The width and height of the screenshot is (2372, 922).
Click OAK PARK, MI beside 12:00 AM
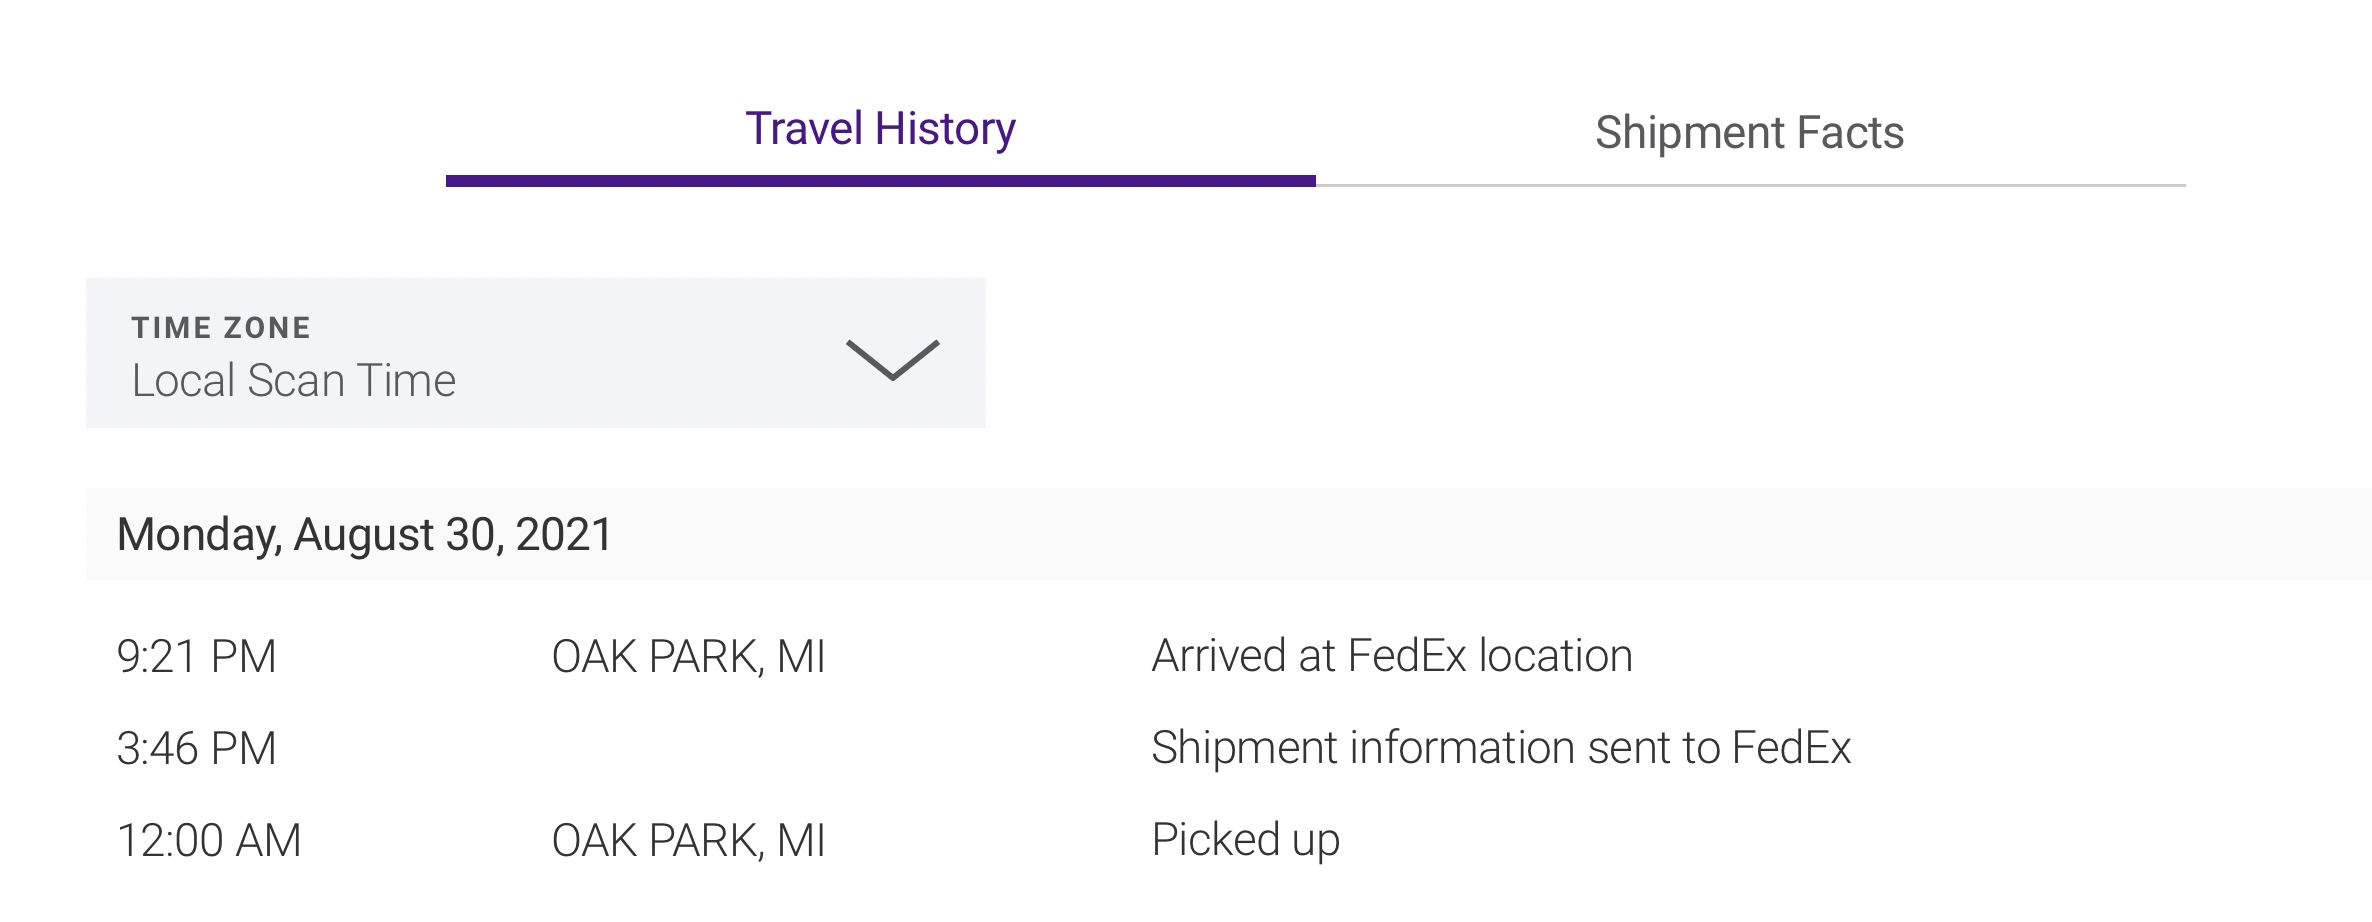(x=688, y=841)
